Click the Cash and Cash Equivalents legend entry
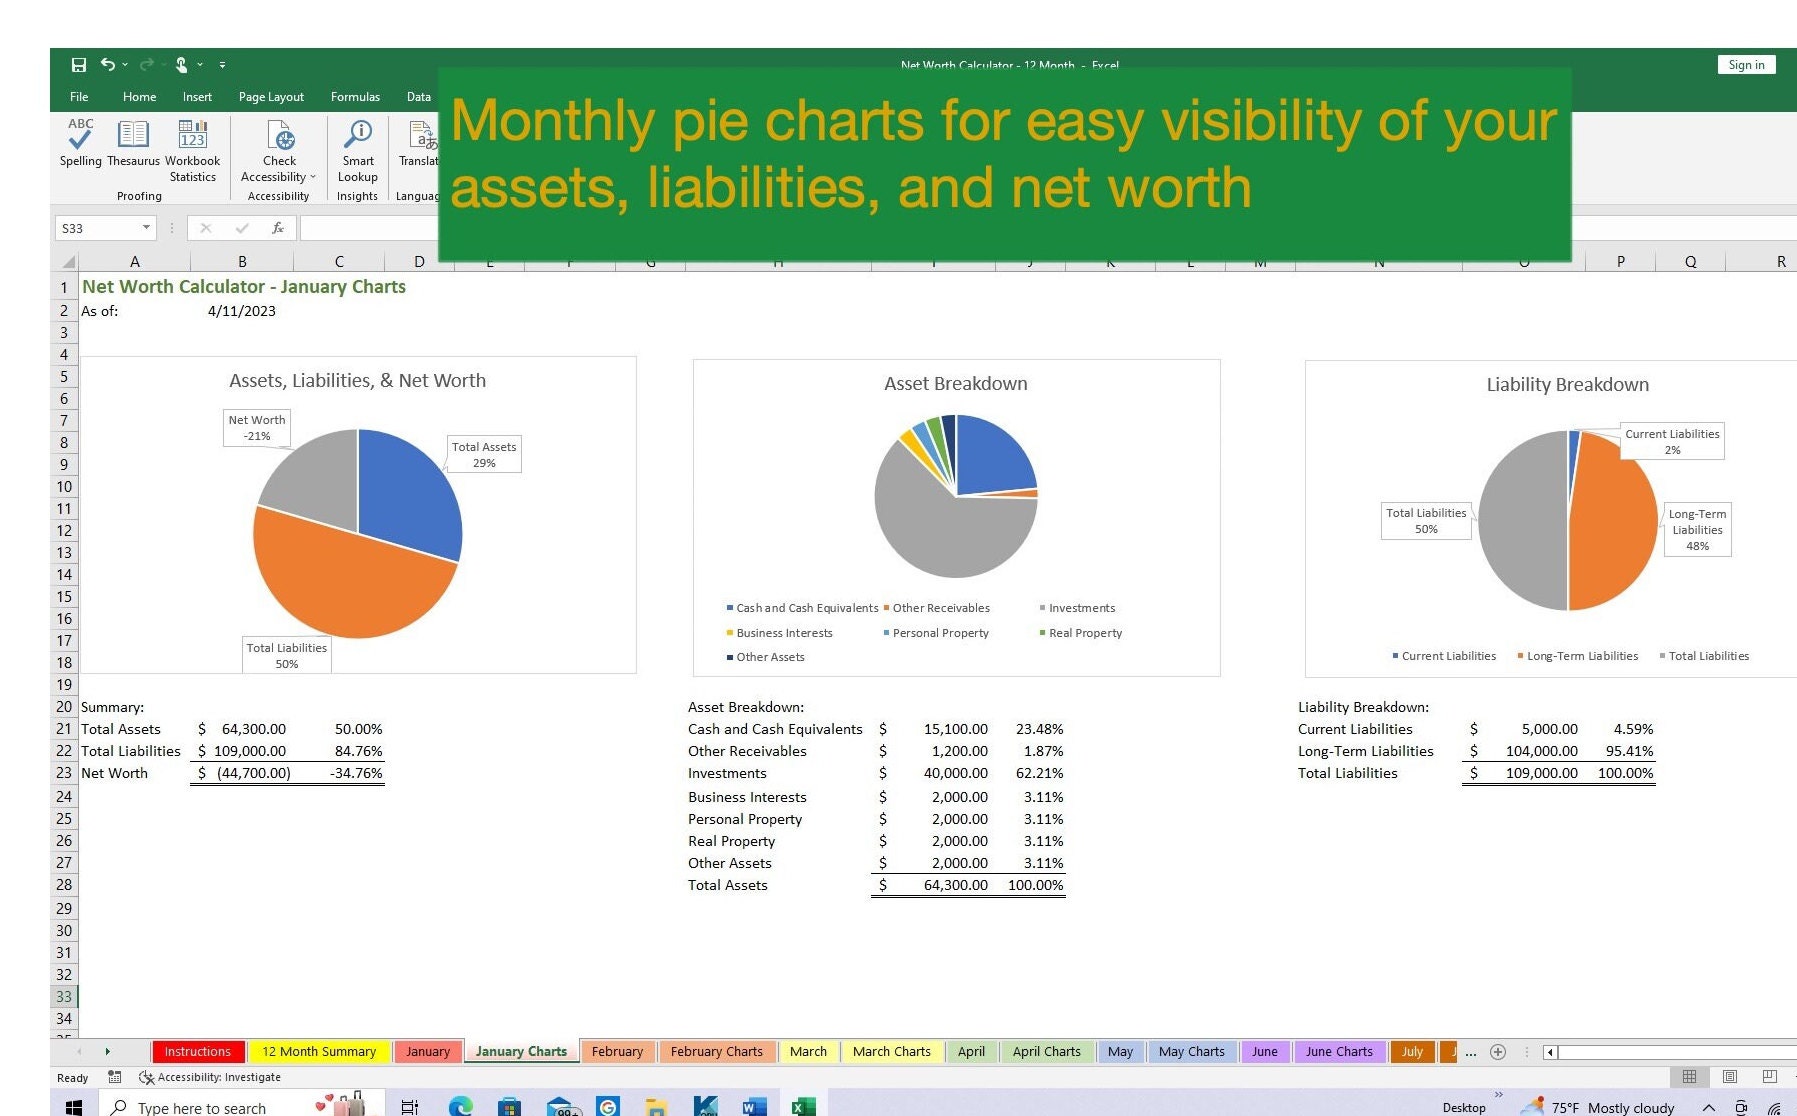Image resolution: width=1797 pixels, height=1116 pixels. click(x=802, y=608)
